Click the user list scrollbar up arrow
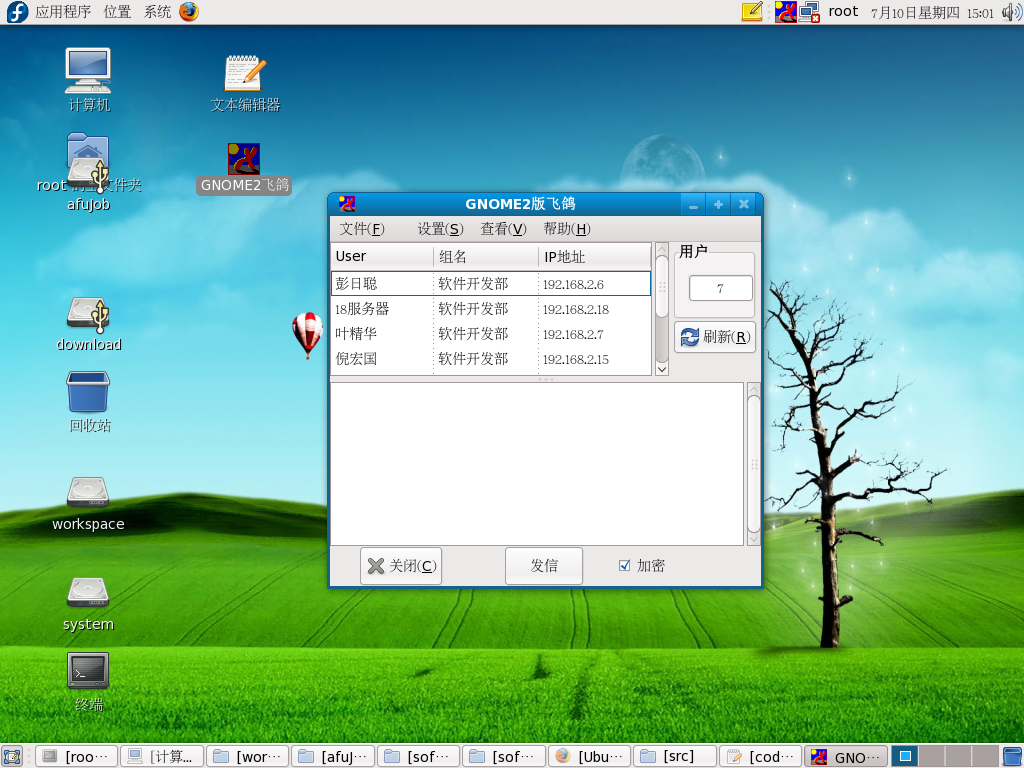The width and height of the screenshot is (1024, 768). coord(662,249)
